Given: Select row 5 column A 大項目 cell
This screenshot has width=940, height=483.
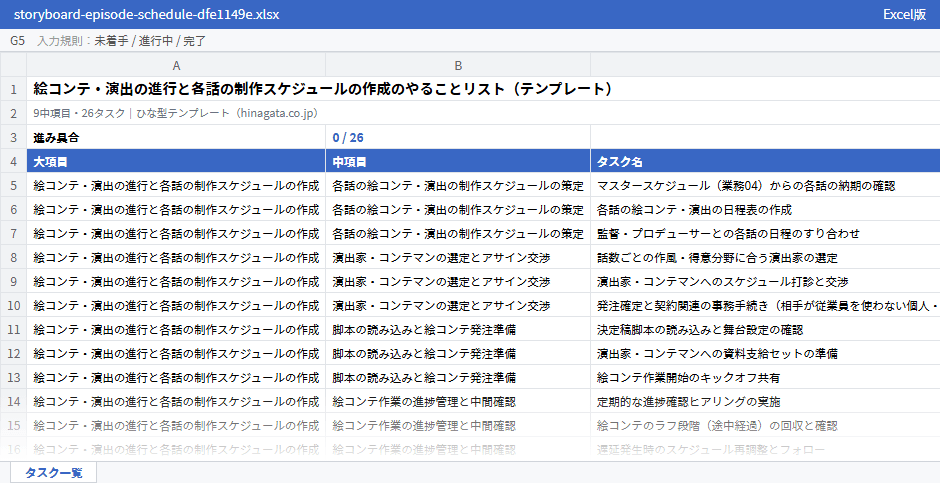Looking at the screenshot, I should tap(176, 186).
